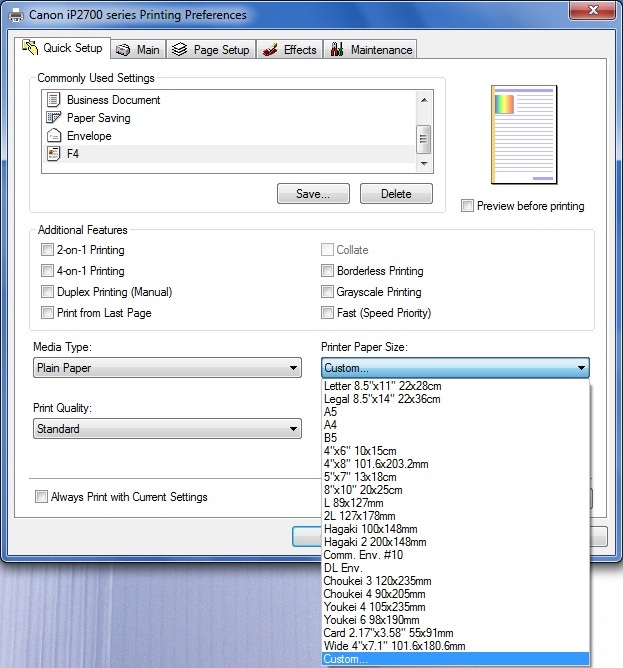Viewport: 623px width, 668px height.
Task: Switch to the Main tab
Action: (138, 50)
